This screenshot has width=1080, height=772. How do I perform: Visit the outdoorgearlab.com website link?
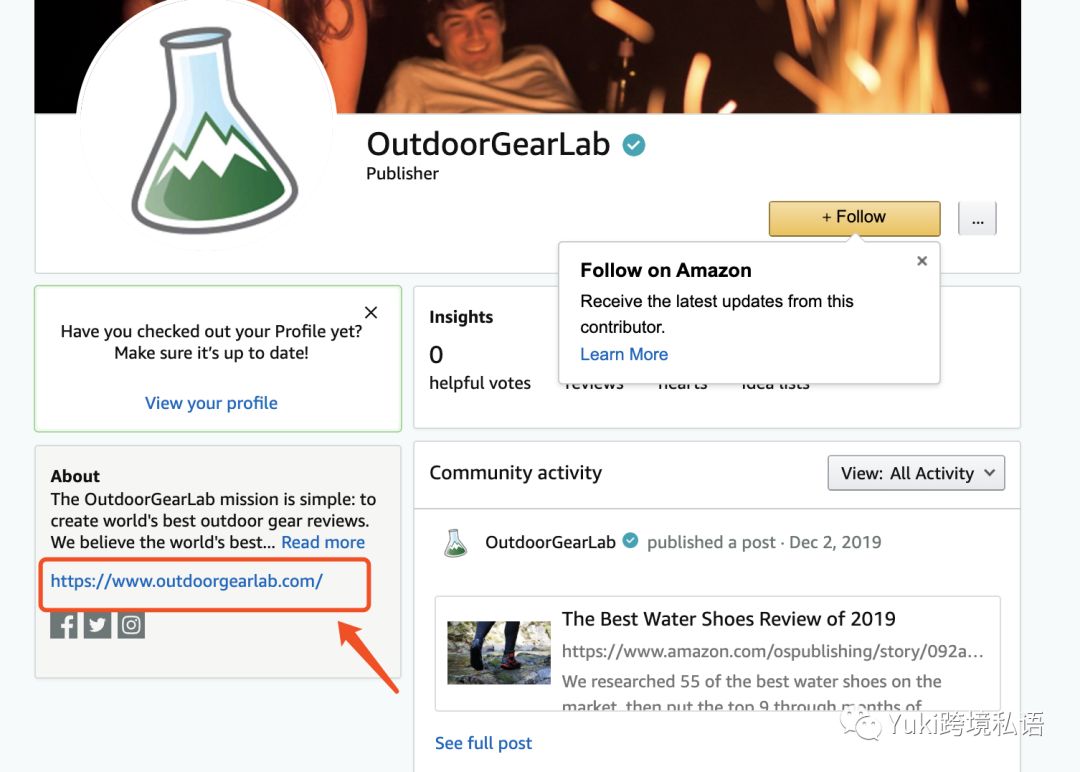tap(187, 581)
